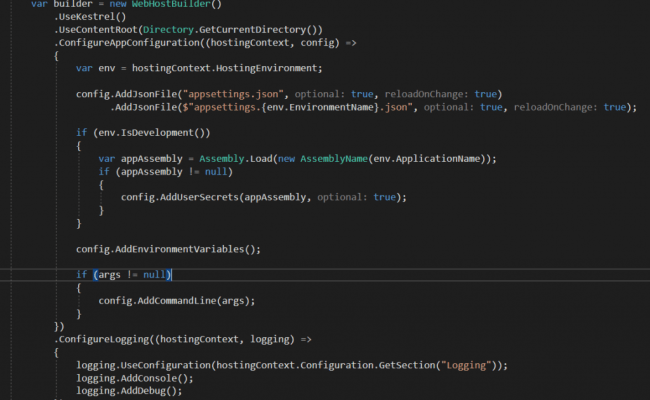This screenshot has width=650, height=400.
Task: Click "config.AddCommandLine(args);" line
Action: [177, 301]
